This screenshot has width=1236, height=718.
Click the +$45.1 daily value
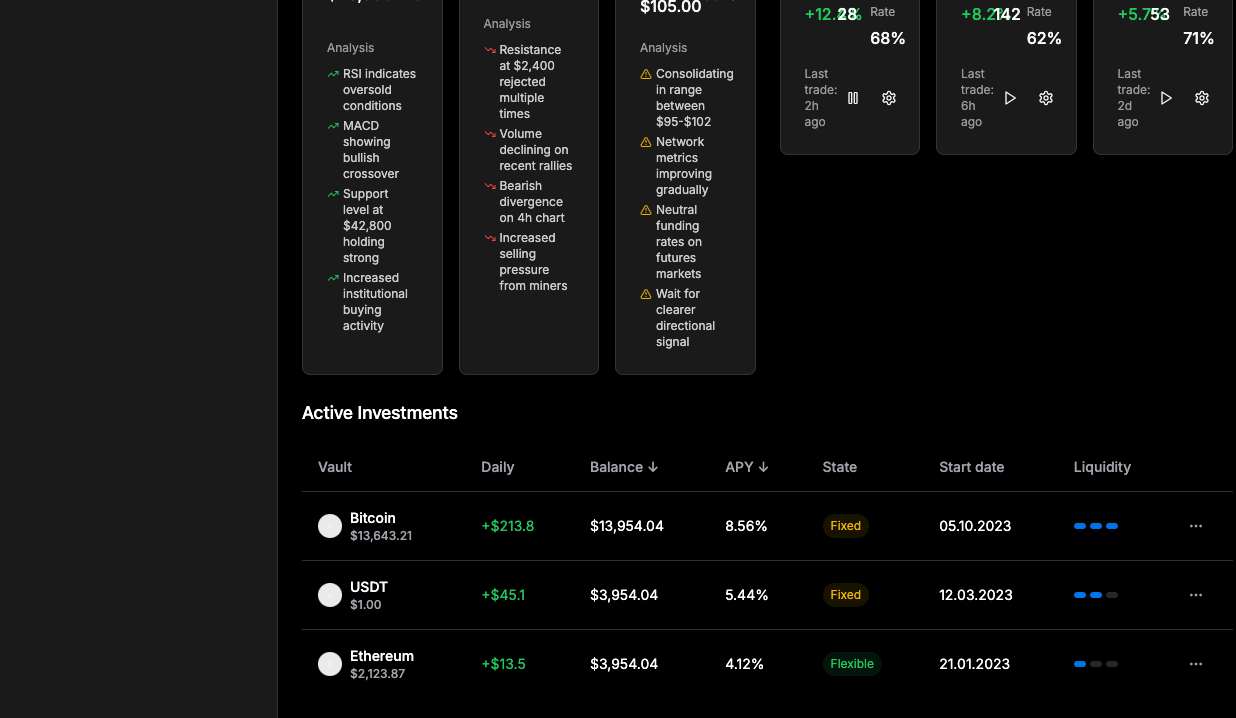[x=503, y=595]
